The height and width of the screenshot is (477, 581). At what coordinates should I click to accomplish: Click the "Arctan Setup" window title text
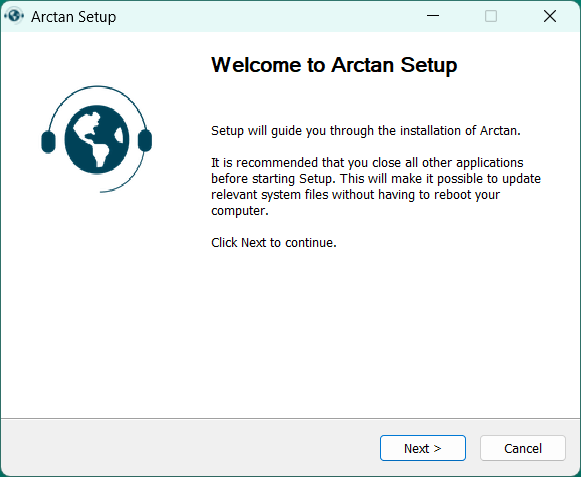point(73,17)
